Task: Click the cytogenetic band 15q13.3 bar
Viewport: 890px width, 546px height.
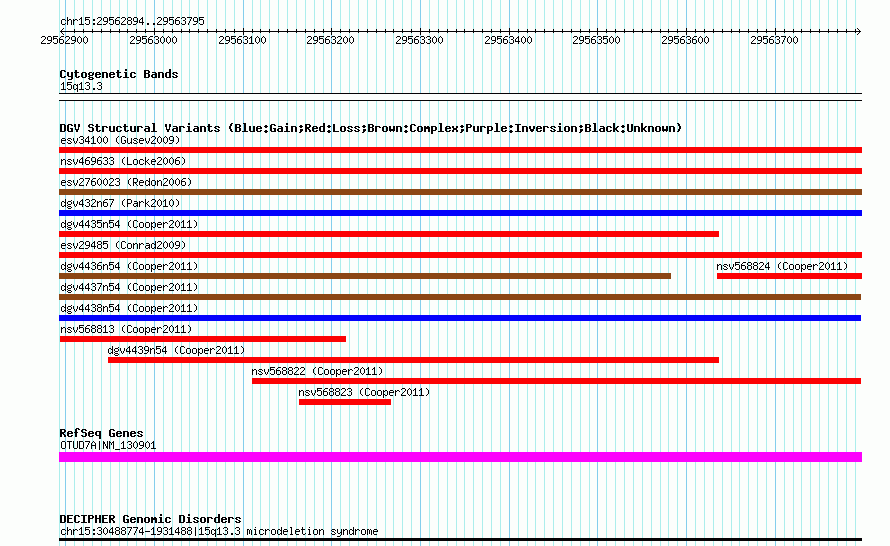Action: [460, 97]
